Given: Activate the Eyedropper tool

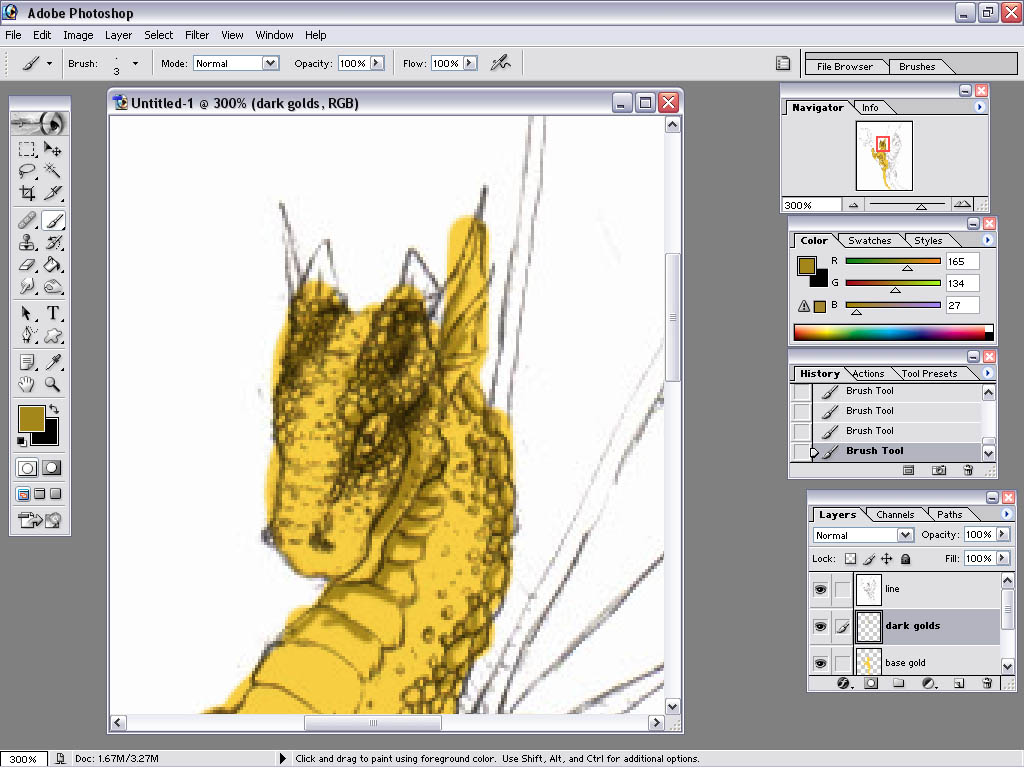Looking at the screenshot, I should tap(53, 361).
